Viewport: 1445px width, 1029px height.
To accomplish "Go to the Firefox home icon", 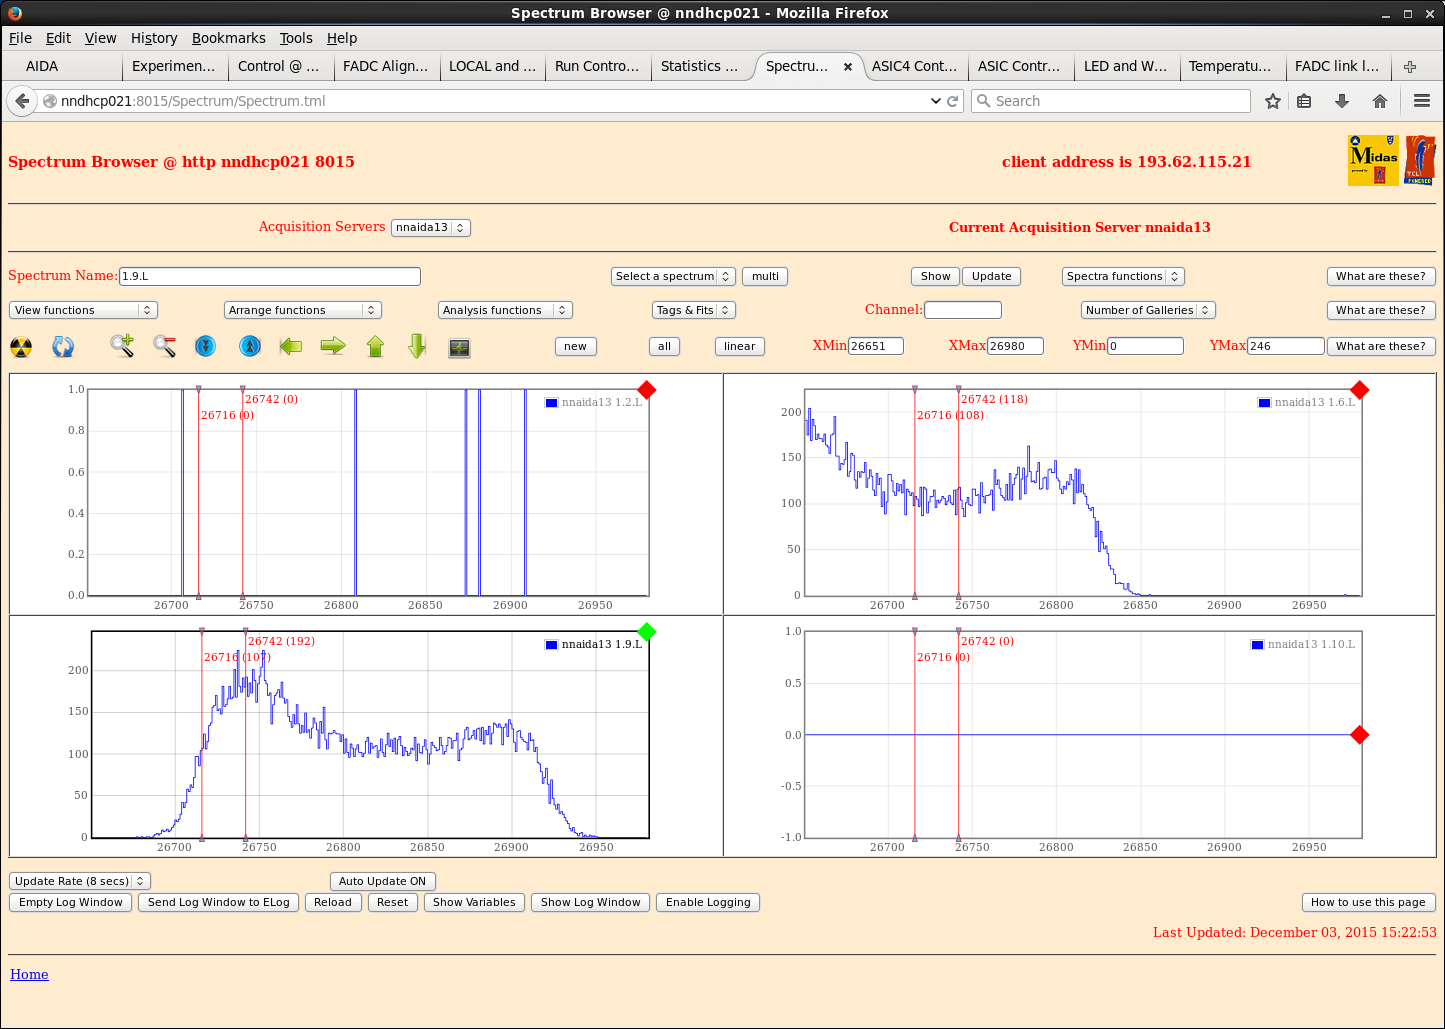I will [1380, 101].
